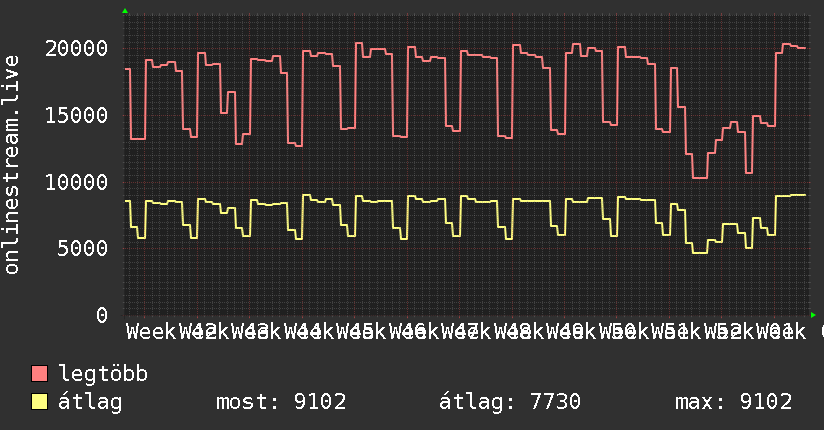
Task: Click the 5000 y-axis label
Action: (83, 249)
